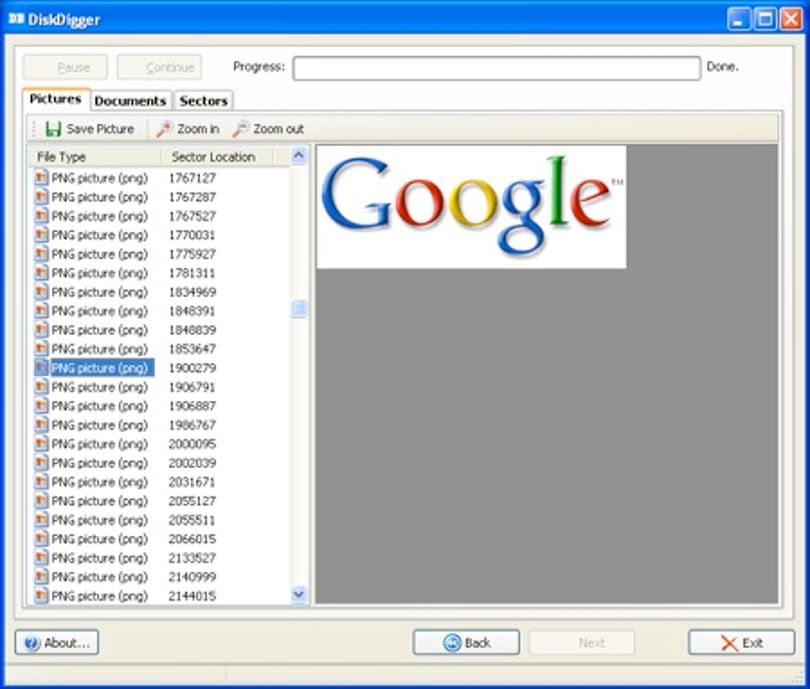The height and width of the screenshot is (689, 810).
Task: Click the About question mark icon
Action: 32,643
